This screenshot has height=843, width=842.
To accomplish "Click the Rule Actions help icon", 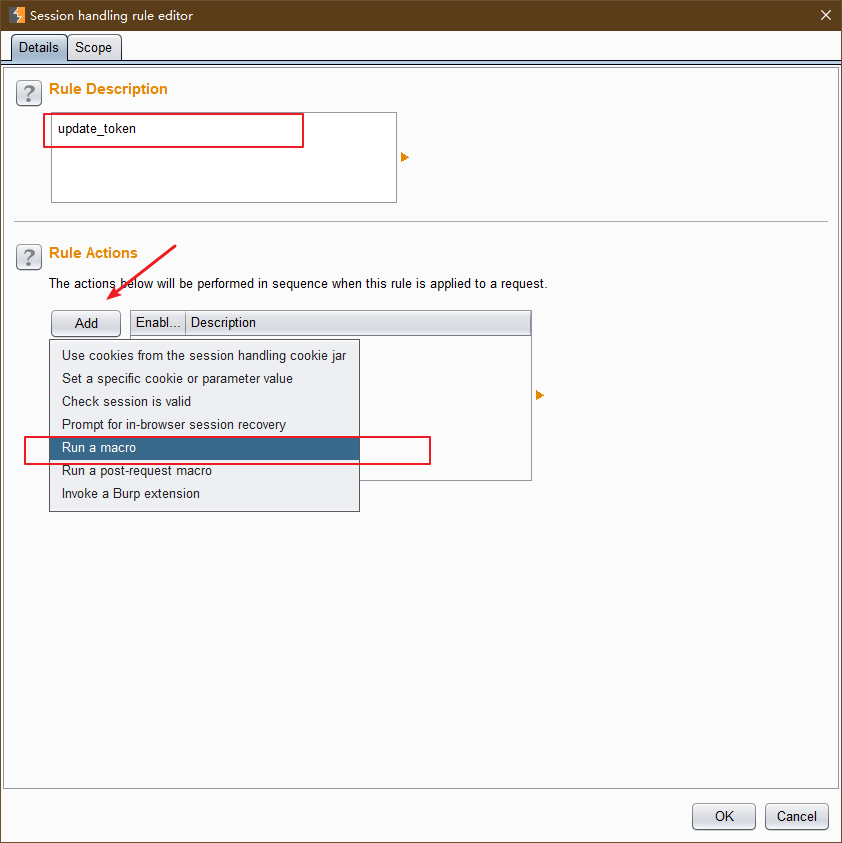I will pos(29,257).
